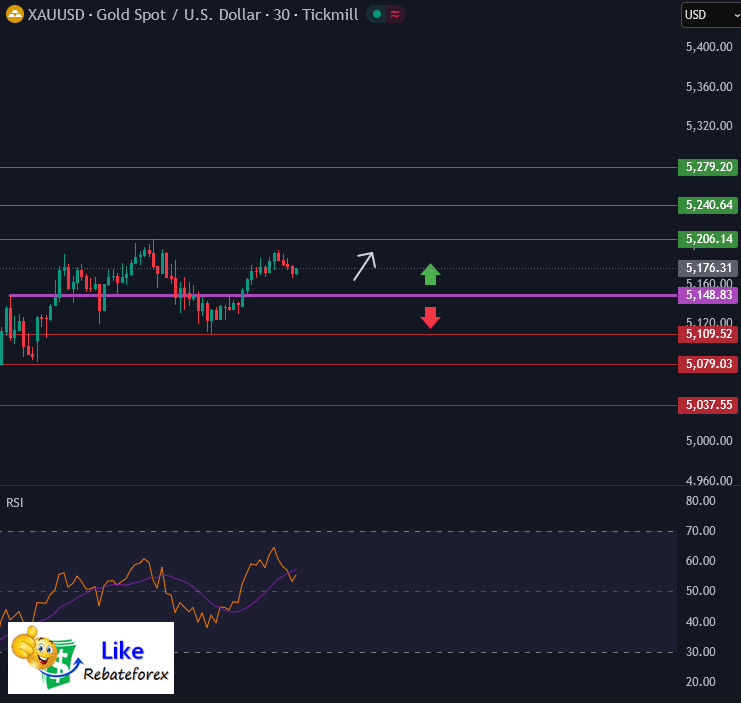Screen dimensions: 741x703
Task: Select the 5,037.55 red price label
Action: pos(707,405)
